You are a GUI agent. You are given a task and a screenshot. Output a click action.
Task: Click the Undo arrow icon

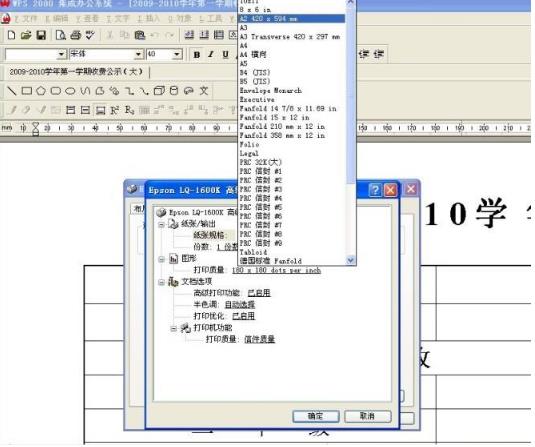coord(155,35)
